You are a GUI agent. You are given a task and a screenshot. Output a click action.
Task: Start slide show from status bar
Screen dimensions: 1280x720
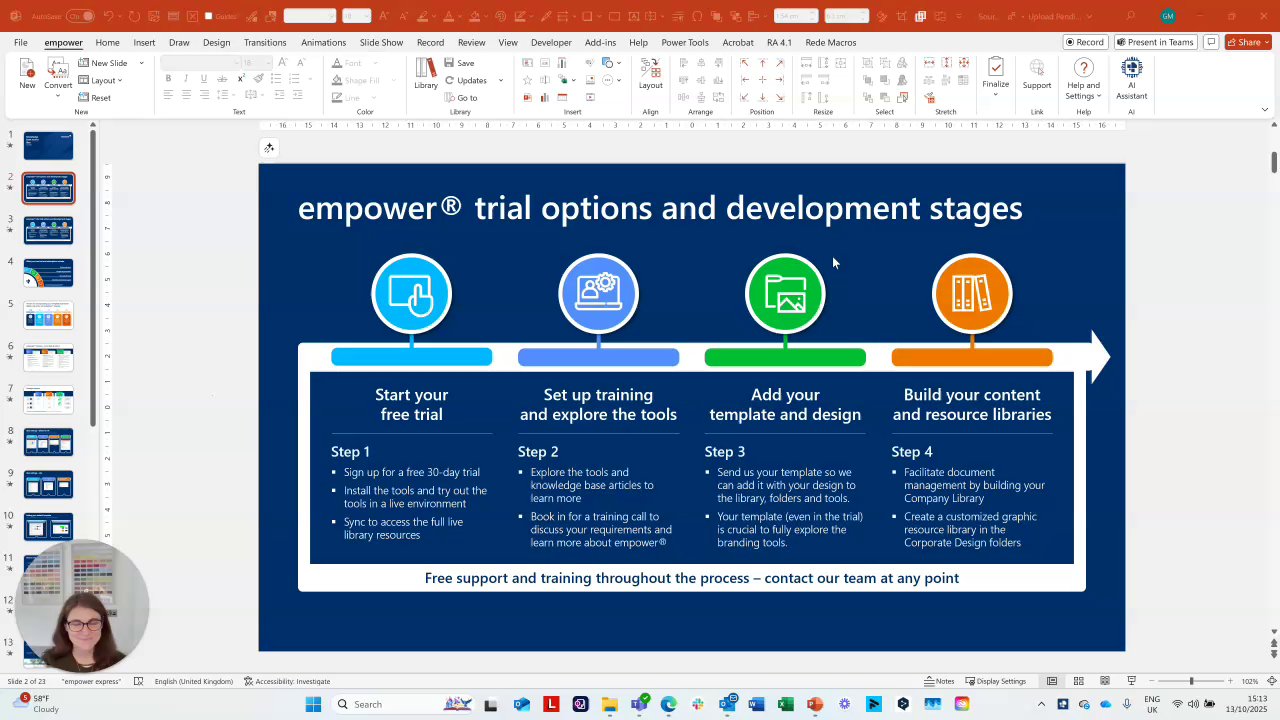tap(1131, 681)
